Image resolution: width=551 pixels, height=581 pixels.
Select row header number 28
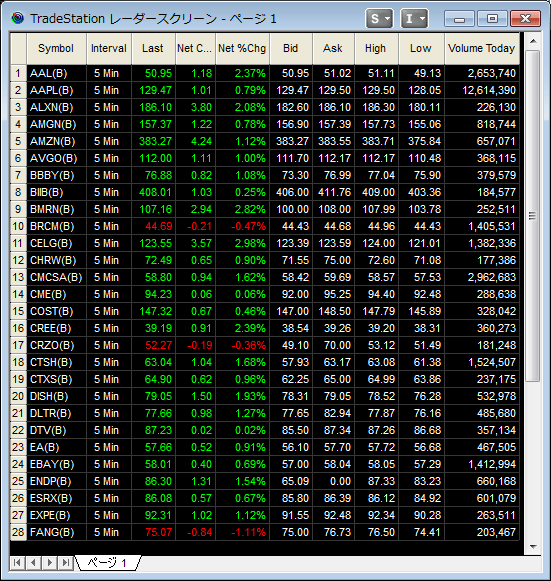18,532
